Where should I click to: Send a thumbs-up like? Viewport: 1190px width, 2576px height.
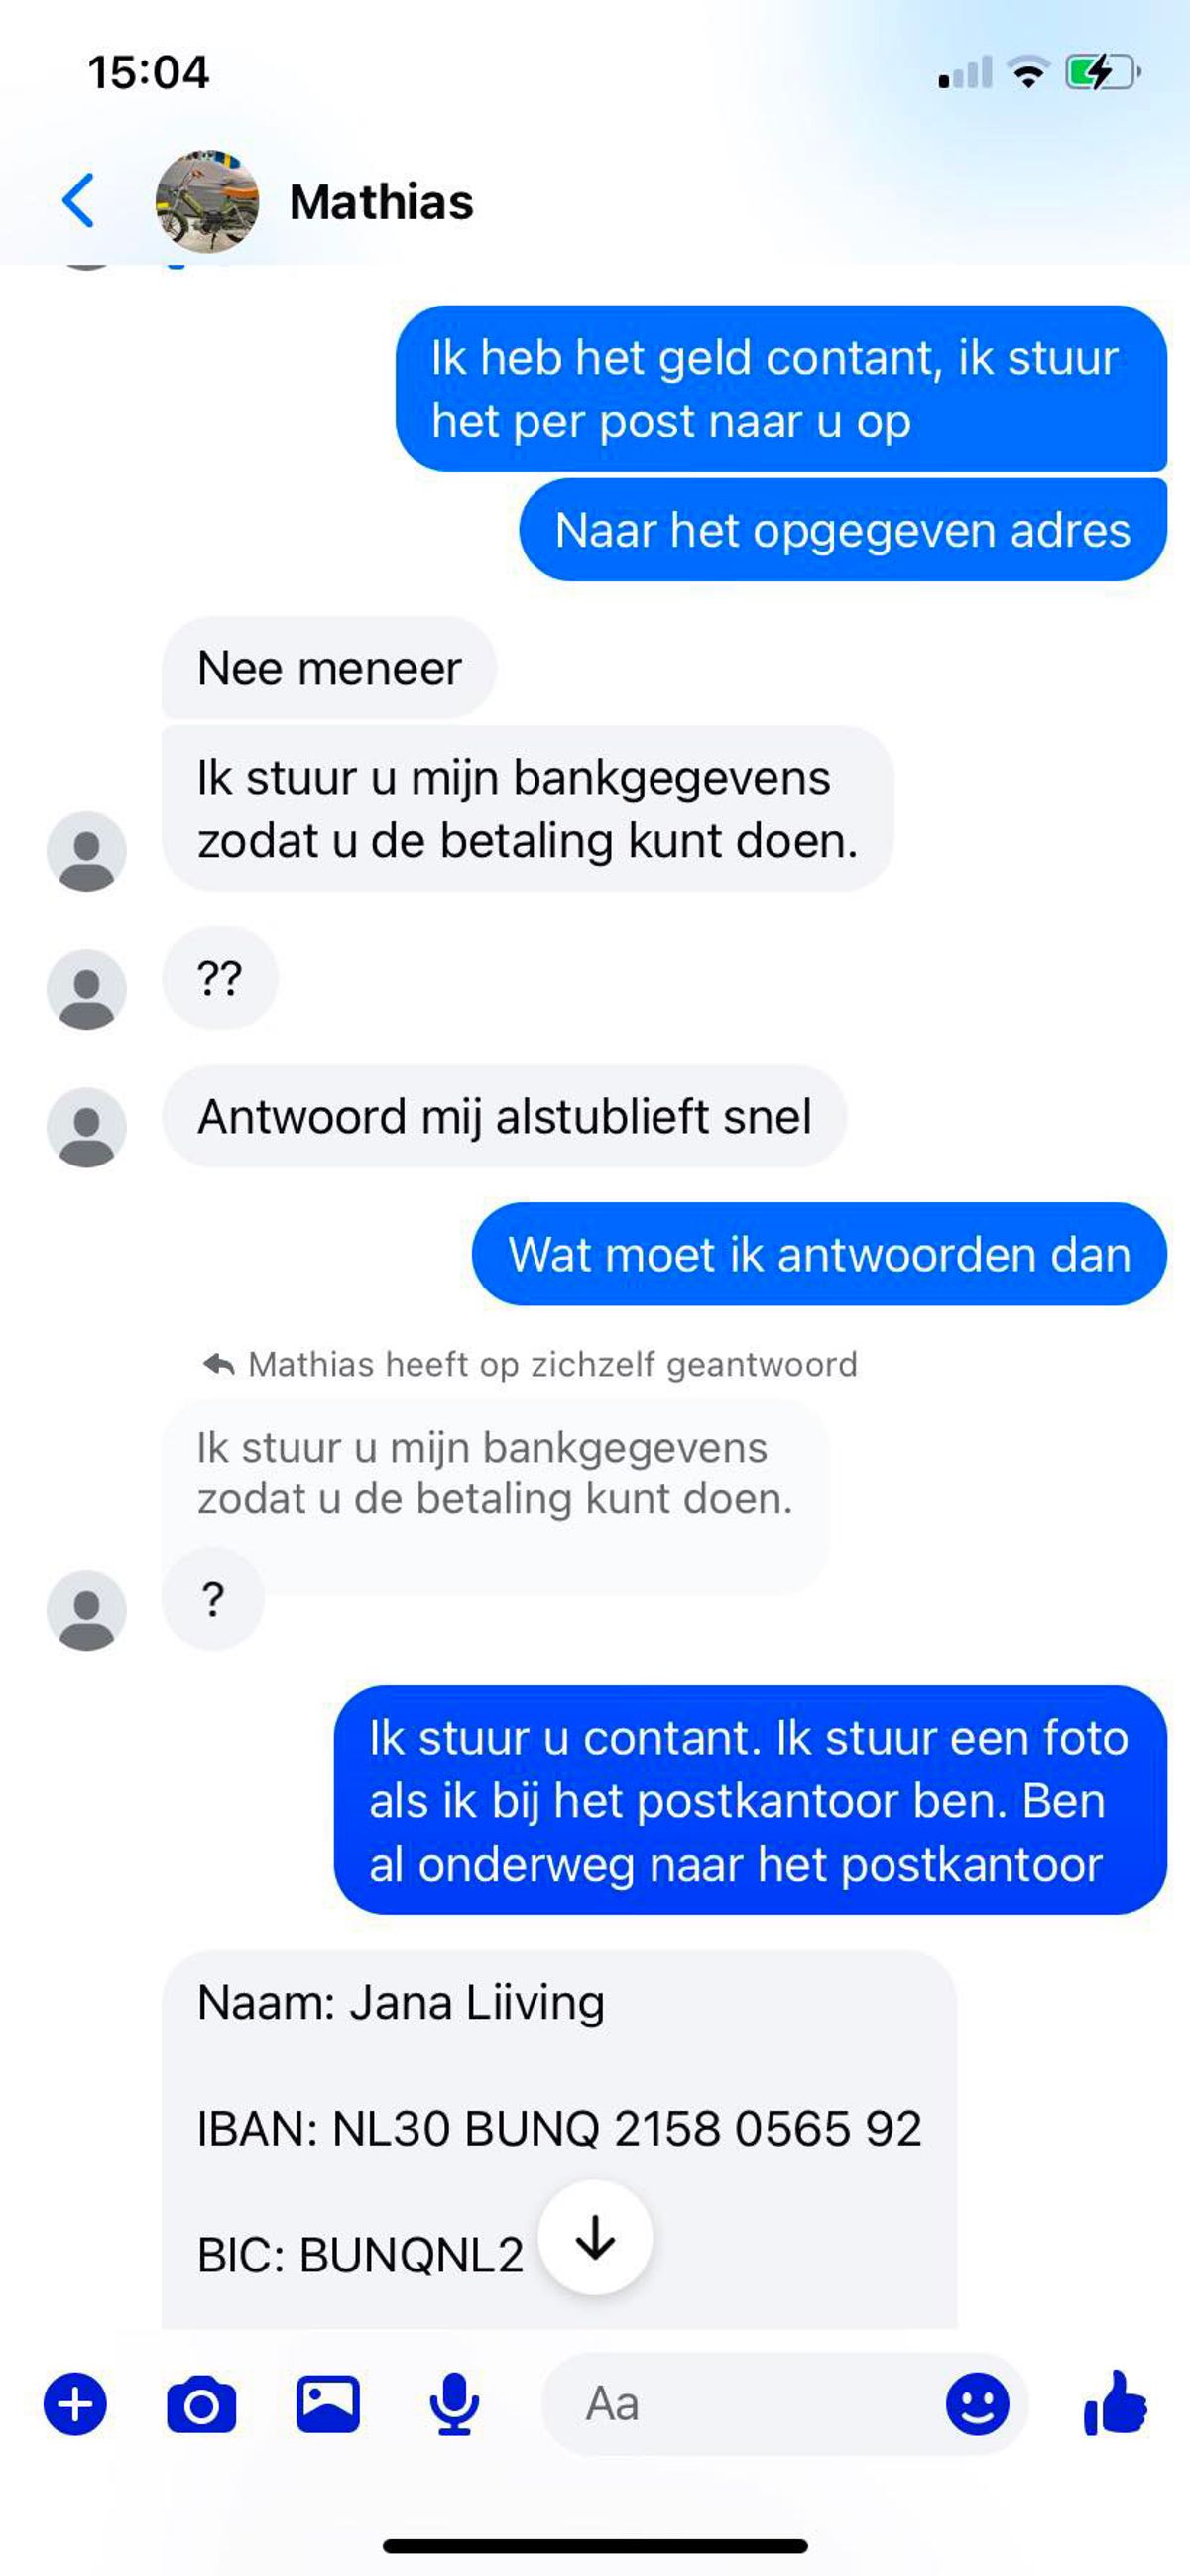click(x=1115, y=2402)
